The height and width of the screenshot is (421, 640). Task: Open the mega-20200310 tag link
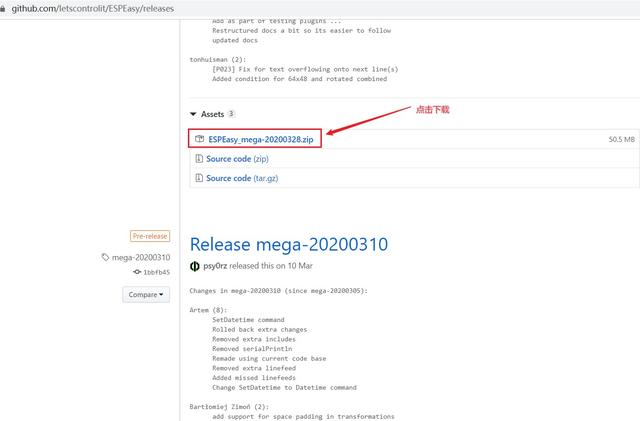click(141, 257)
